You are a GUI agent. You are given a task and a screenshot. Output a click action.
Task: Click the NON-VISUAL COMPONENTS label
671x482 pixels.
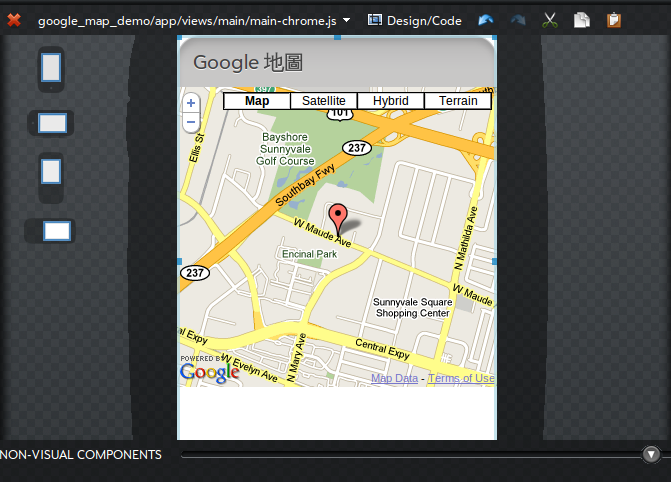[81, 455]
